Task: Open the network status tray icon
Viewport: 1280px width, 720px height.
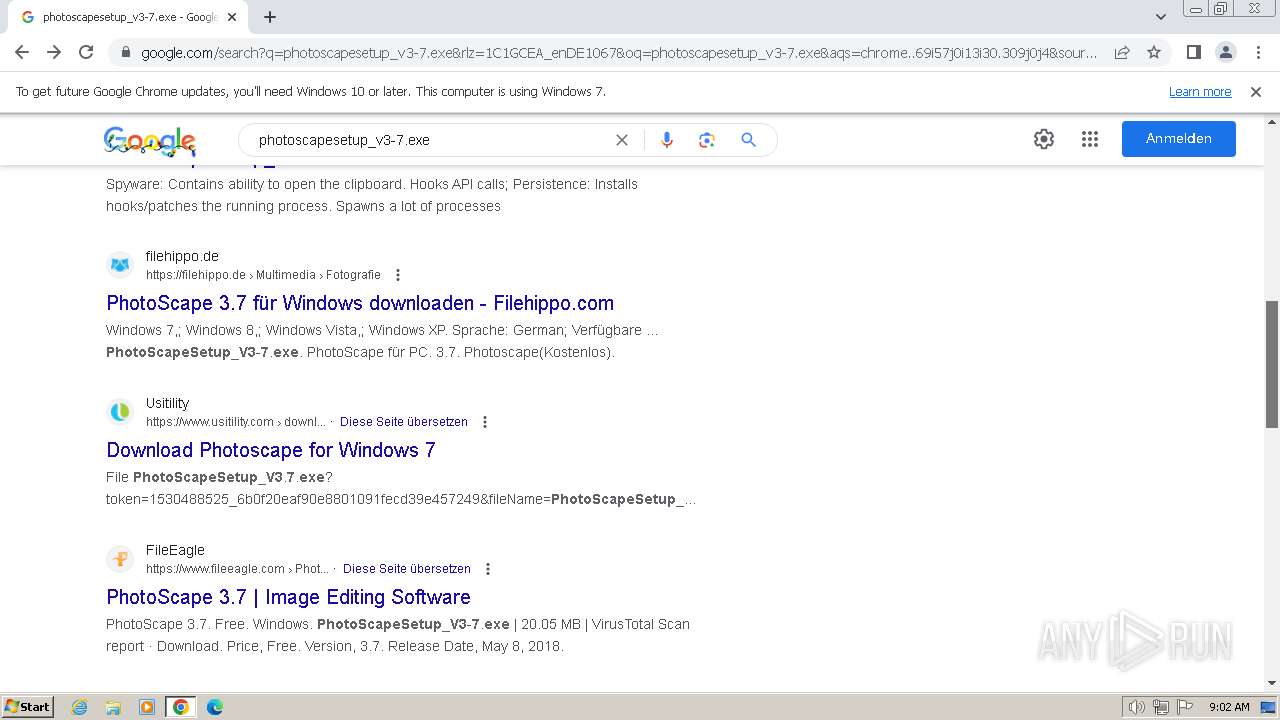Action: tap(1161, 707)
